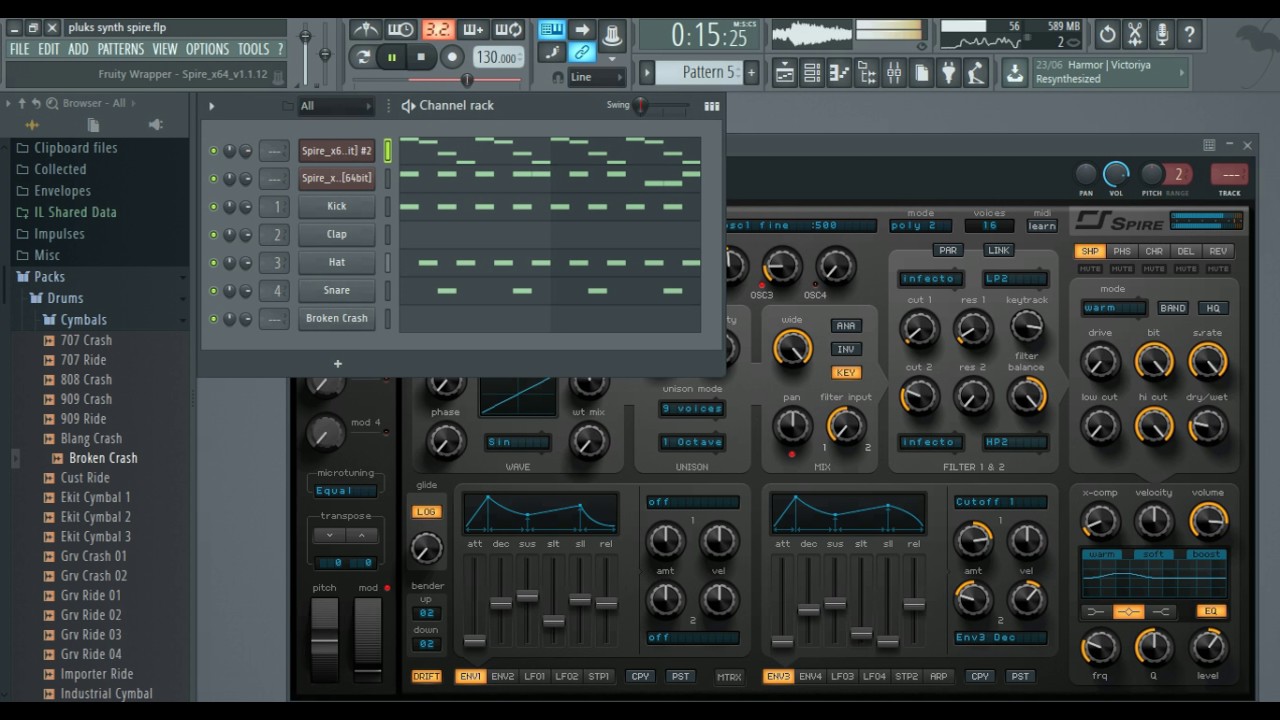Click the Kick channel button
Viewport: 1280px width, 720px height.
click(x=337, y=206)
